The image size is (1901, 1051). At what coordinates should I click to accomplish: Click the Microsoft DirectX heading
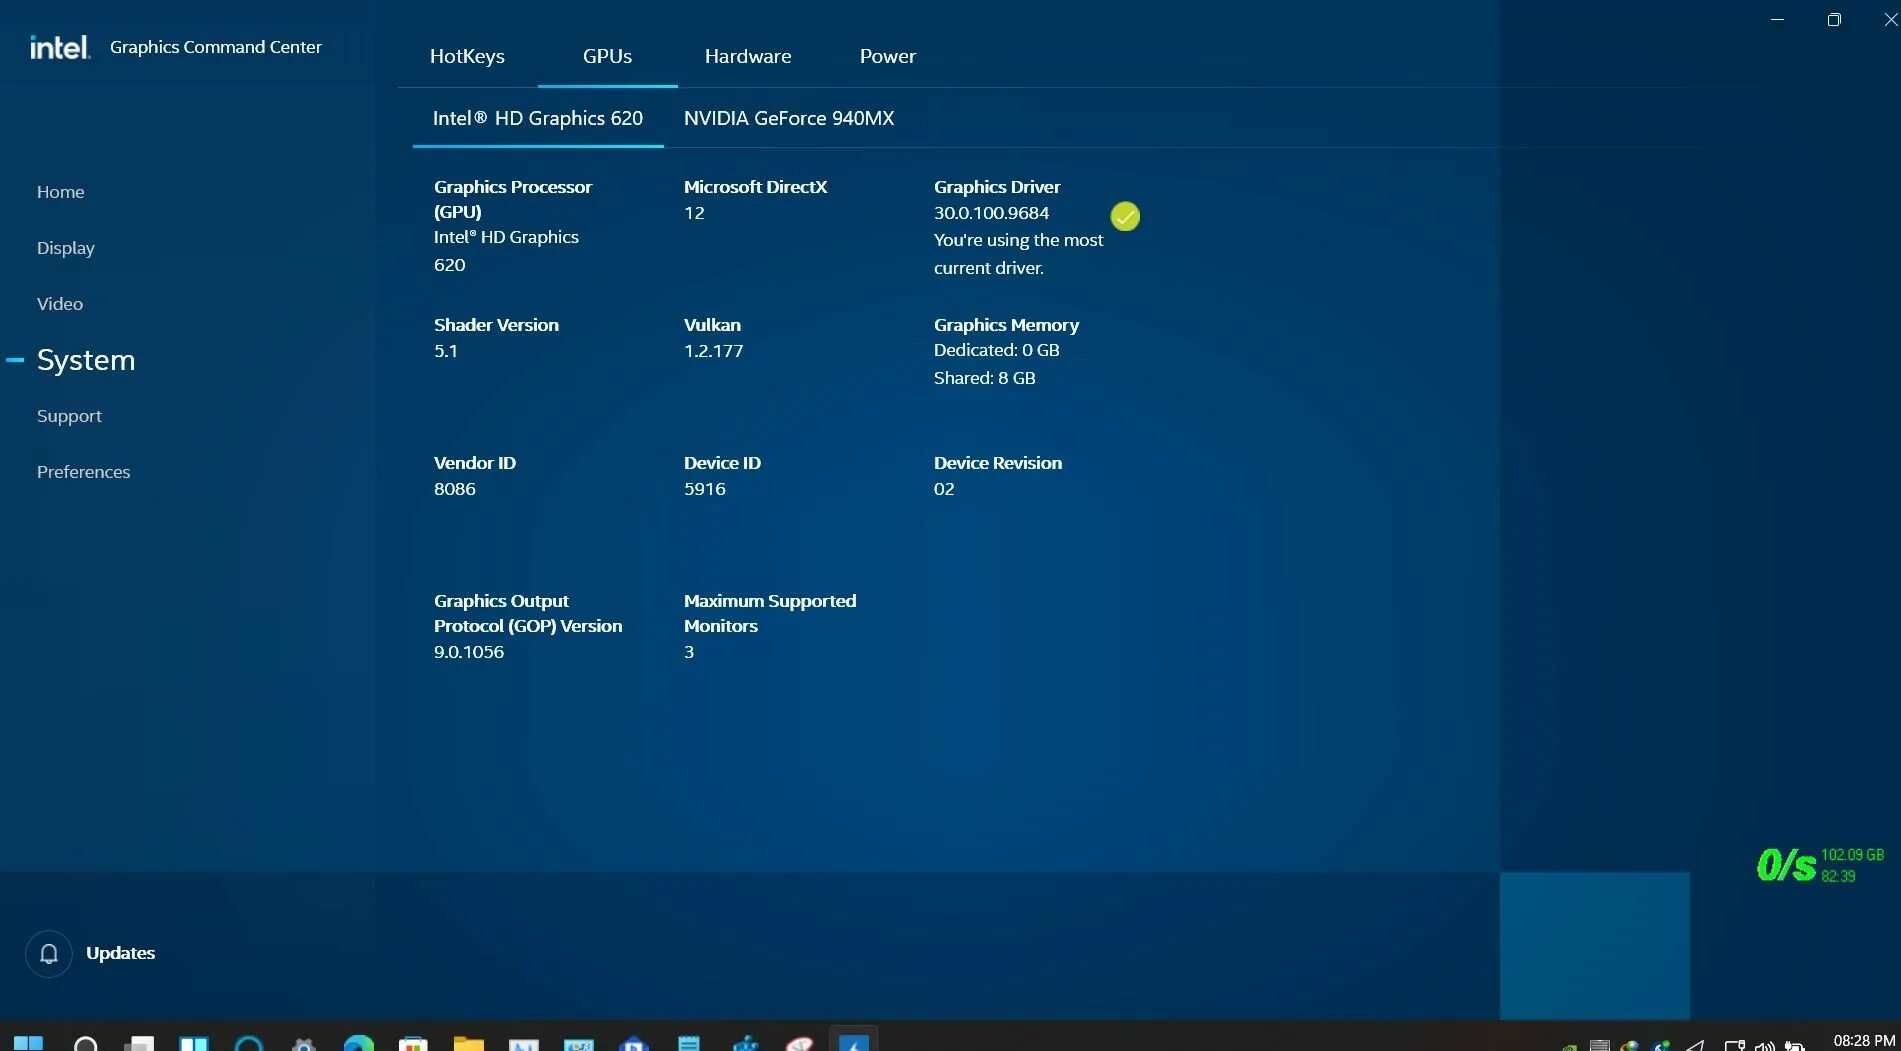(x=755, y=187)
